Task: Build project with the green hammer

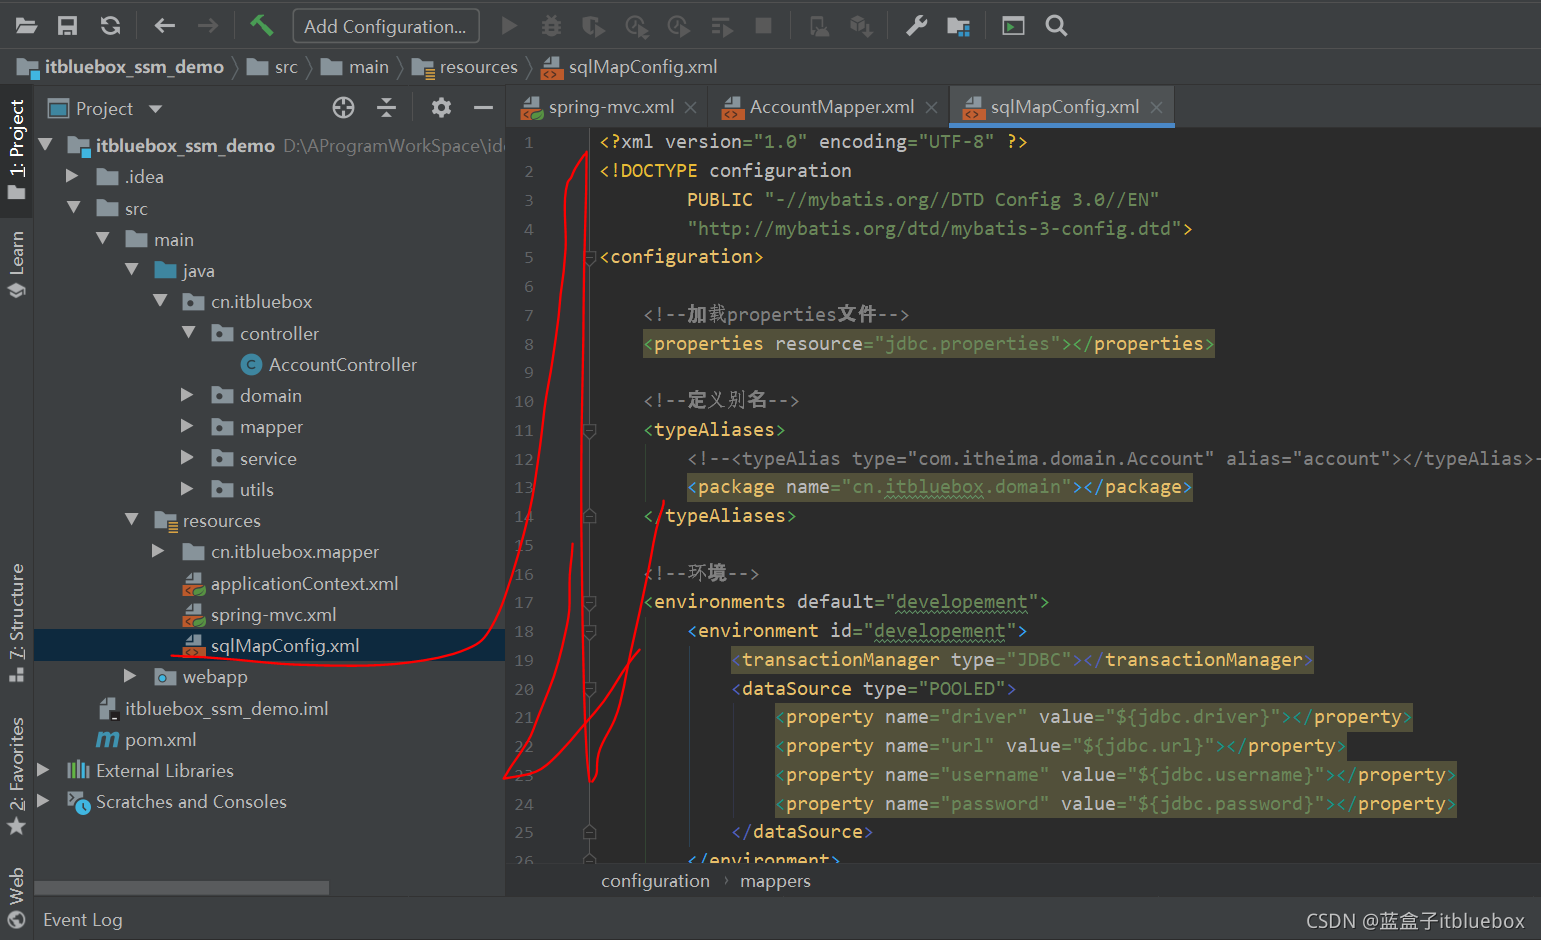Action: [262, 25]
